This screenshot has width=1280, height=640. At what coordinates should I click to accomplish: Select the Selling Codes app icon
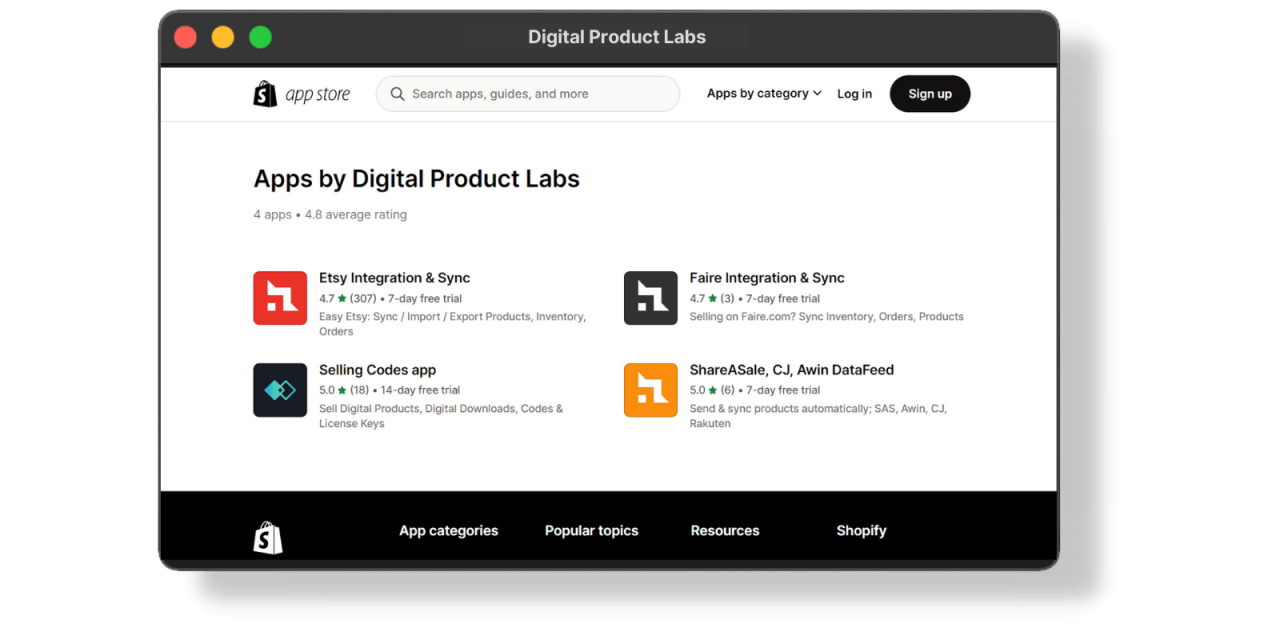click(280, 390)
